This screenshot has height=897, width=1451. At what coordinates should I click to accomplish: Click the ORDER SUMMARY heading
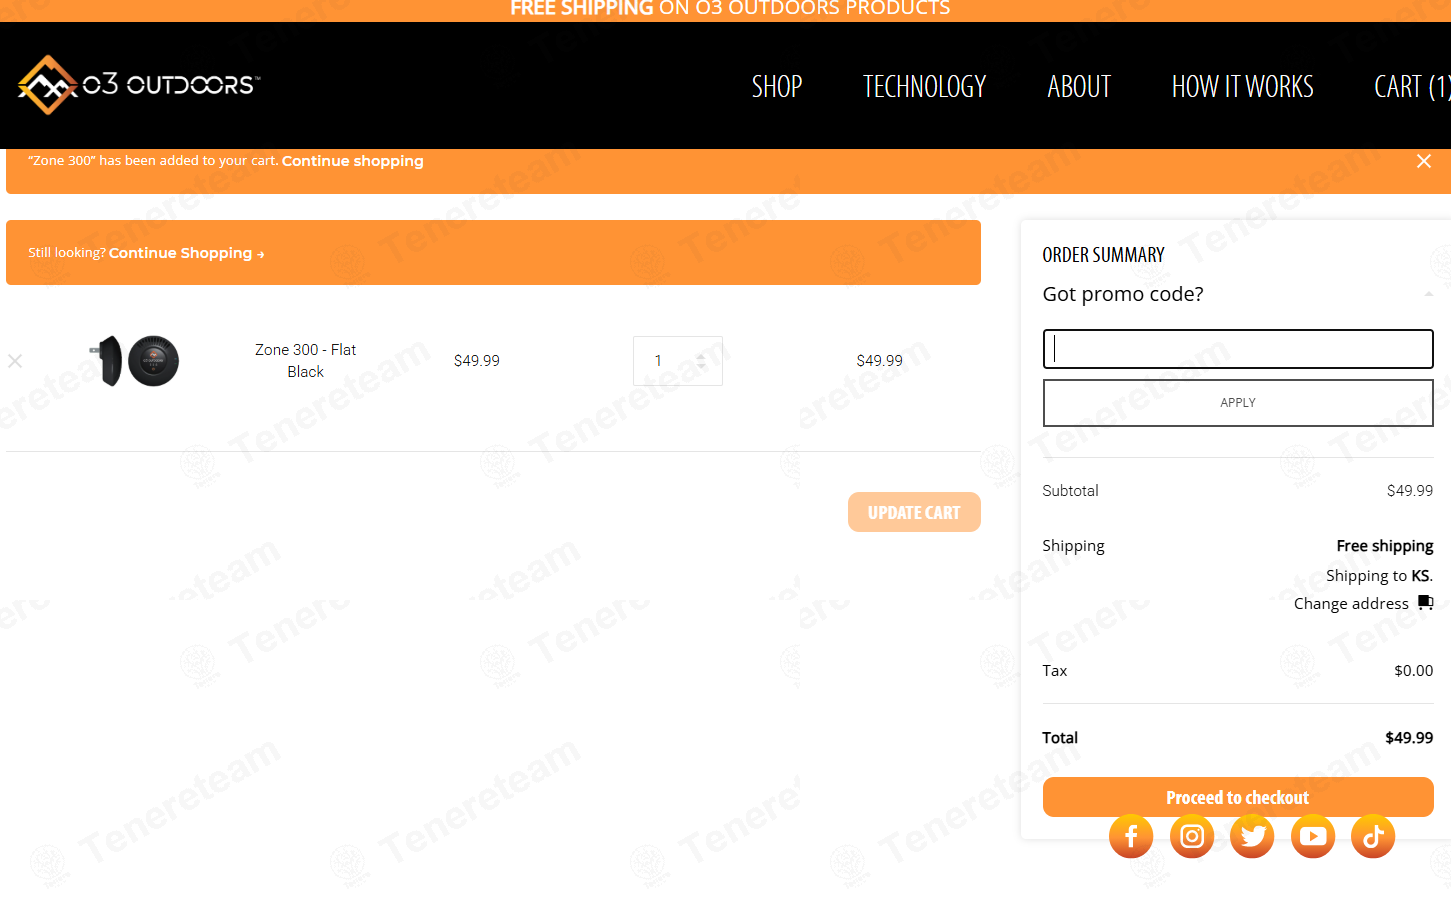(x=1103, y=255)
